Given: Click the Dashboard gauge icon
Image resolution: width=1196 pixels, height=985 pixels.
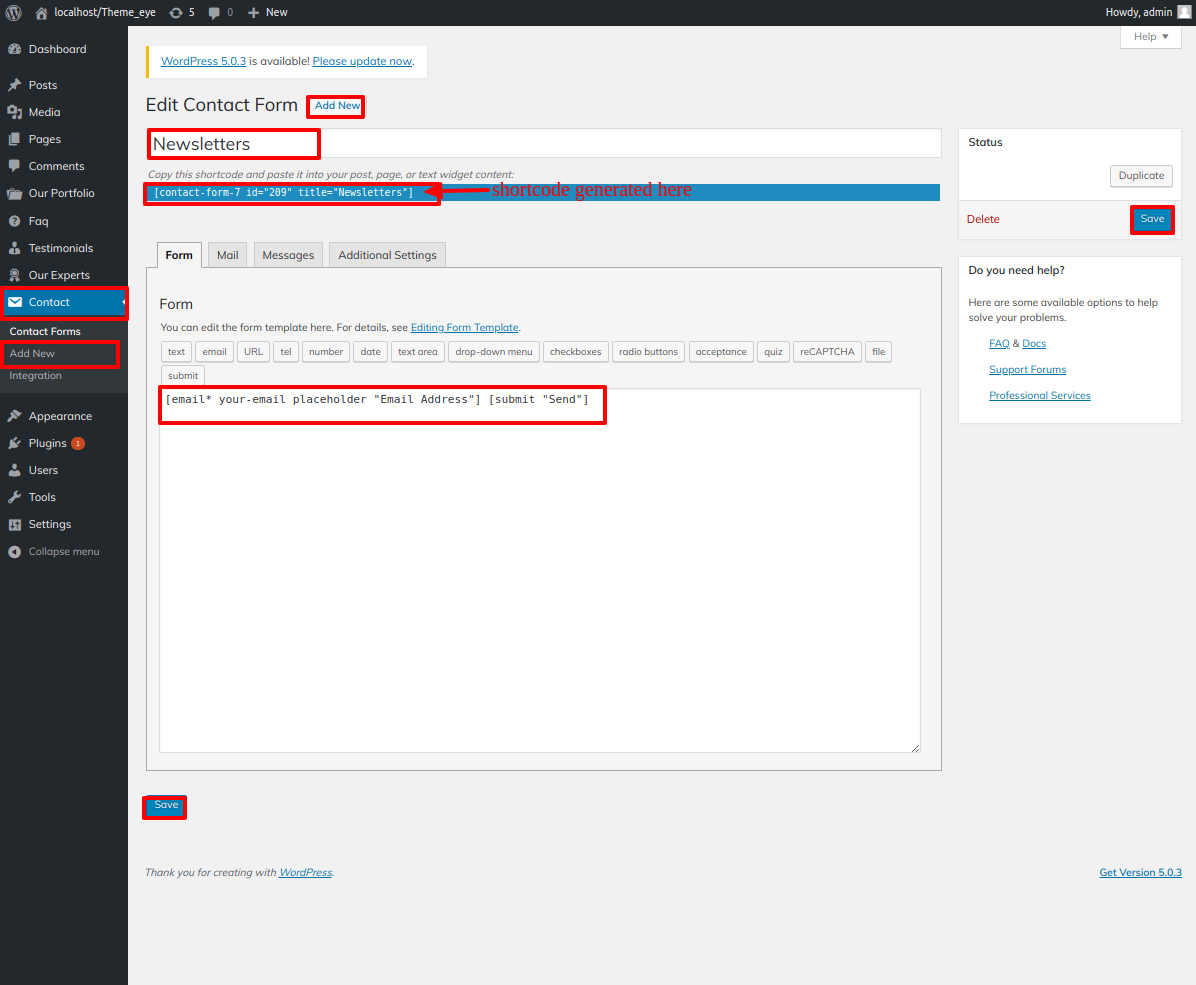Looking at the screenshot, I should [x=14, y=49].
